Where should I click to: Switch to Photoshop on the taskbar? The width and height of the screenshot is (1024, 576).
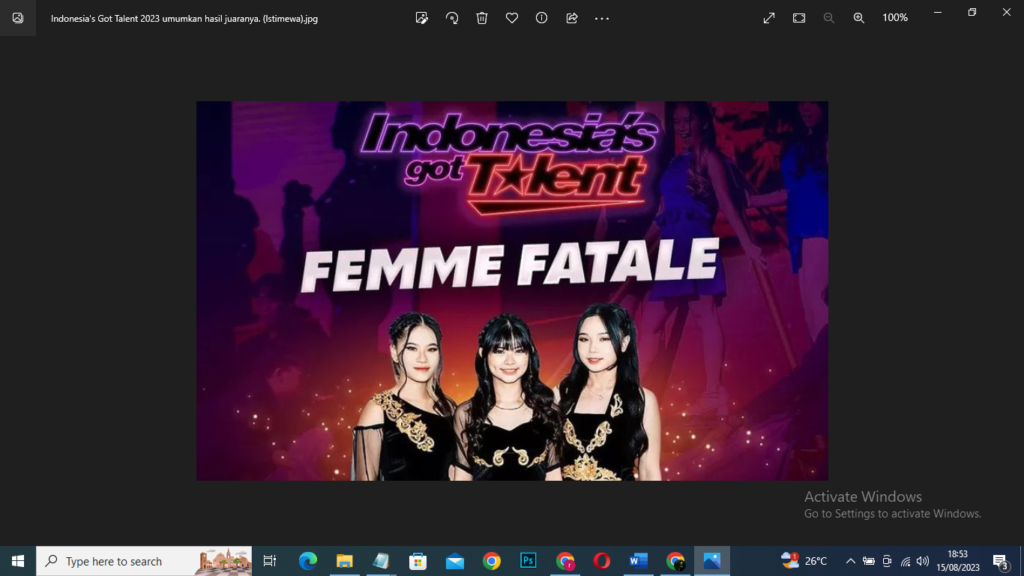[x=528, y=561]
